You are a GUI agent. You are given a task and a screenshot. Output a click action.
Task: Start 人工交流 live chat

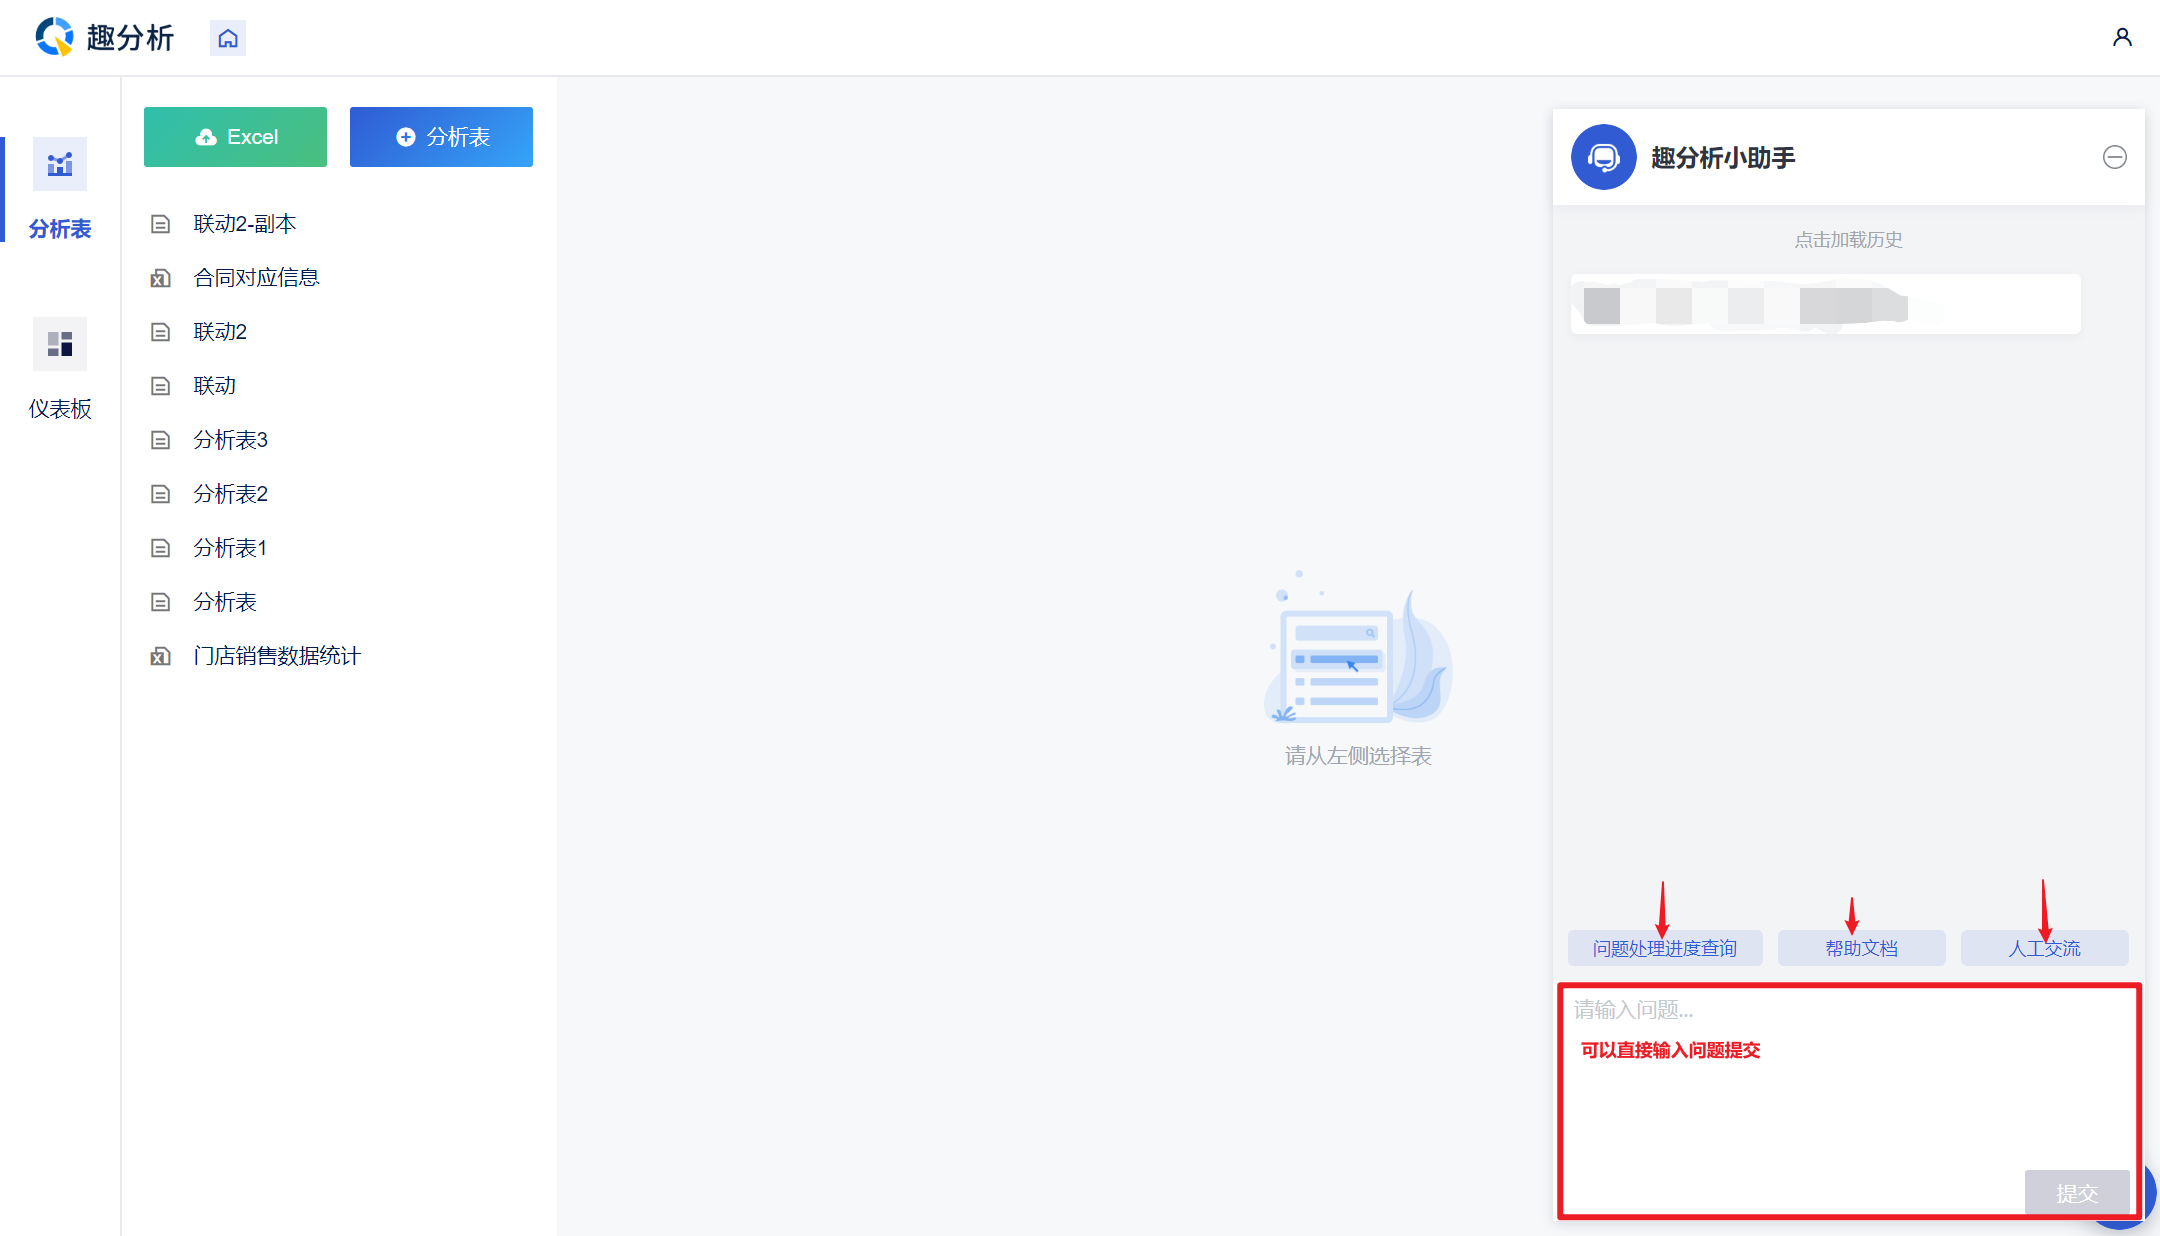[x=2044, y=948]
